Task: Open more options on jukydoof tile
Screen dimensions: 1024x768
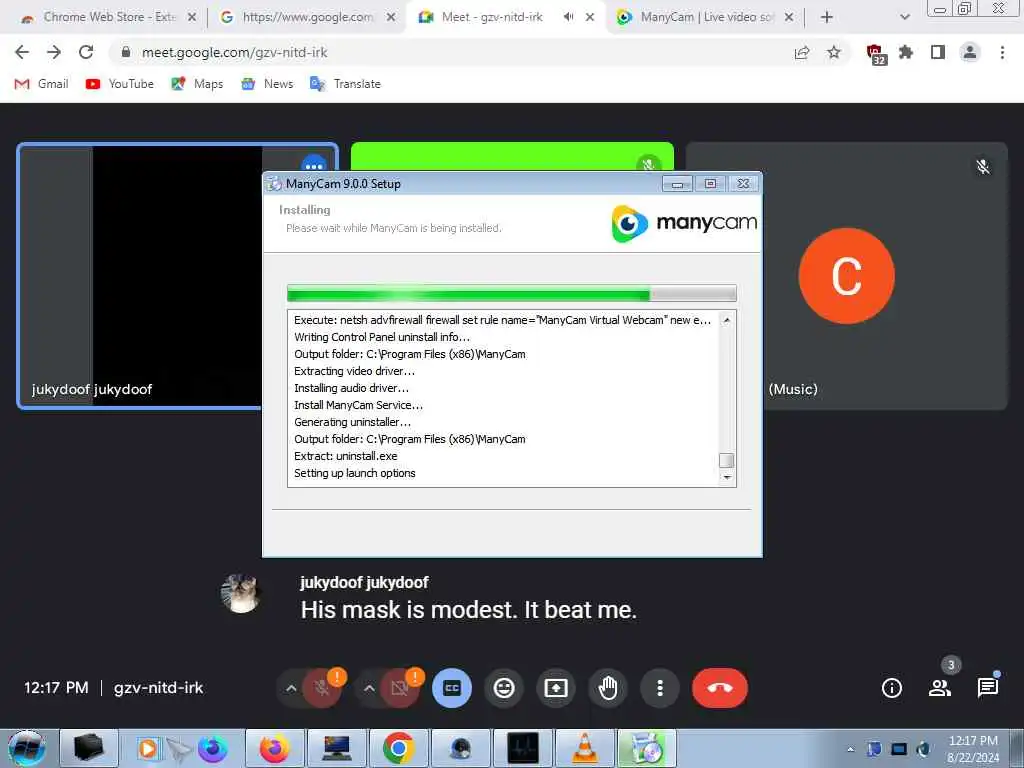Action: pyautogui.click(x=314, y=165)
